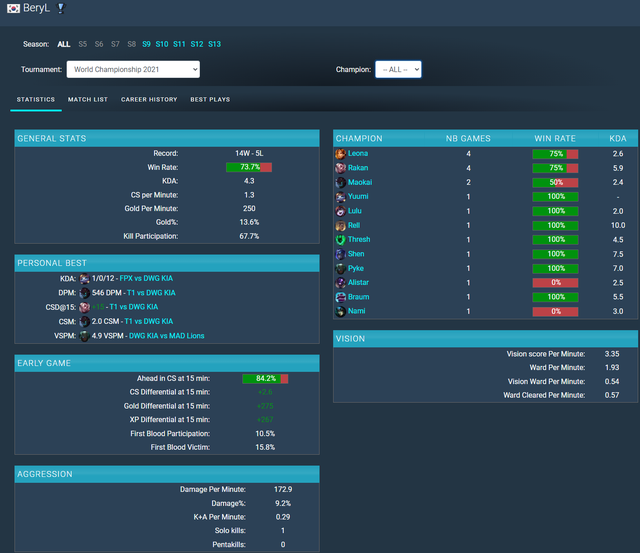Open the Champion filter dropdown
This screenshot has width=640, height=553.
398,69
